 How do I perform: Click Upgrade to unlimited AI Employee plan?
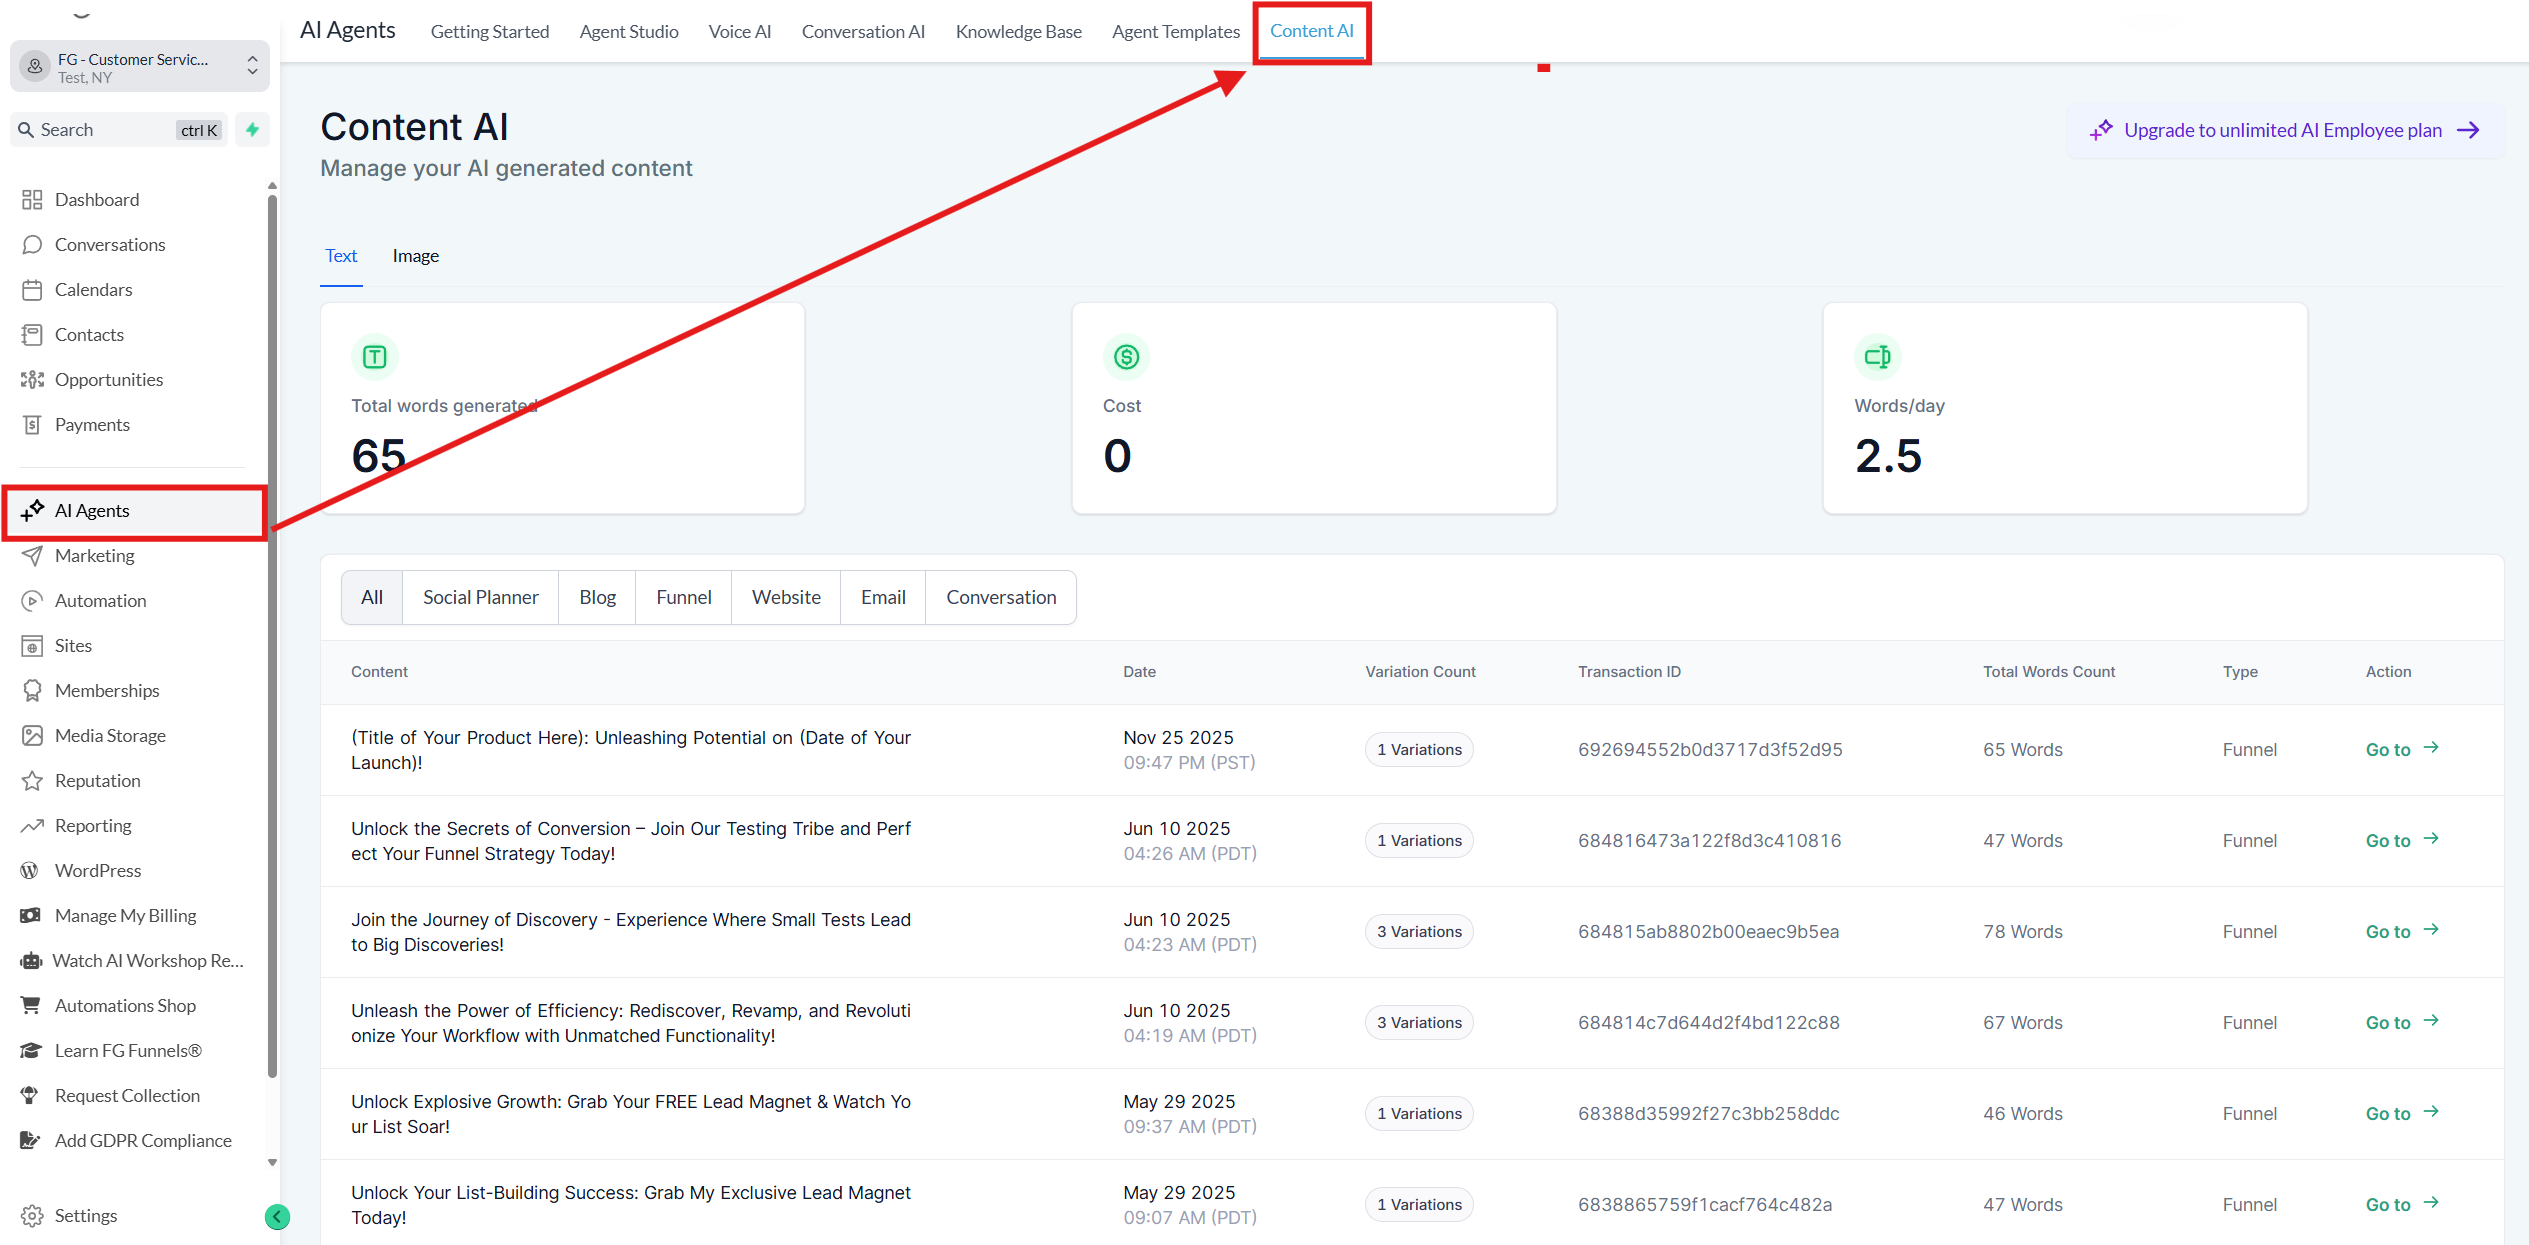(x=2285, y=131)
